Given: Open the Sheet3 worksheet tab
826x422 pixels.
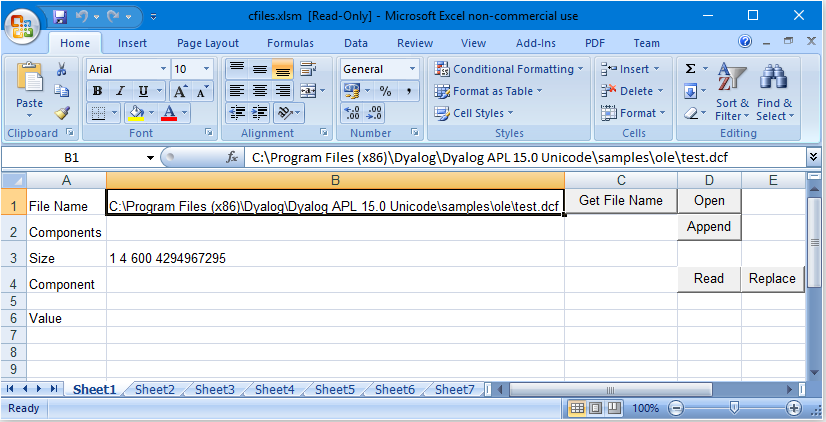Looking at the screenshot, I should (x=215, y=390).
